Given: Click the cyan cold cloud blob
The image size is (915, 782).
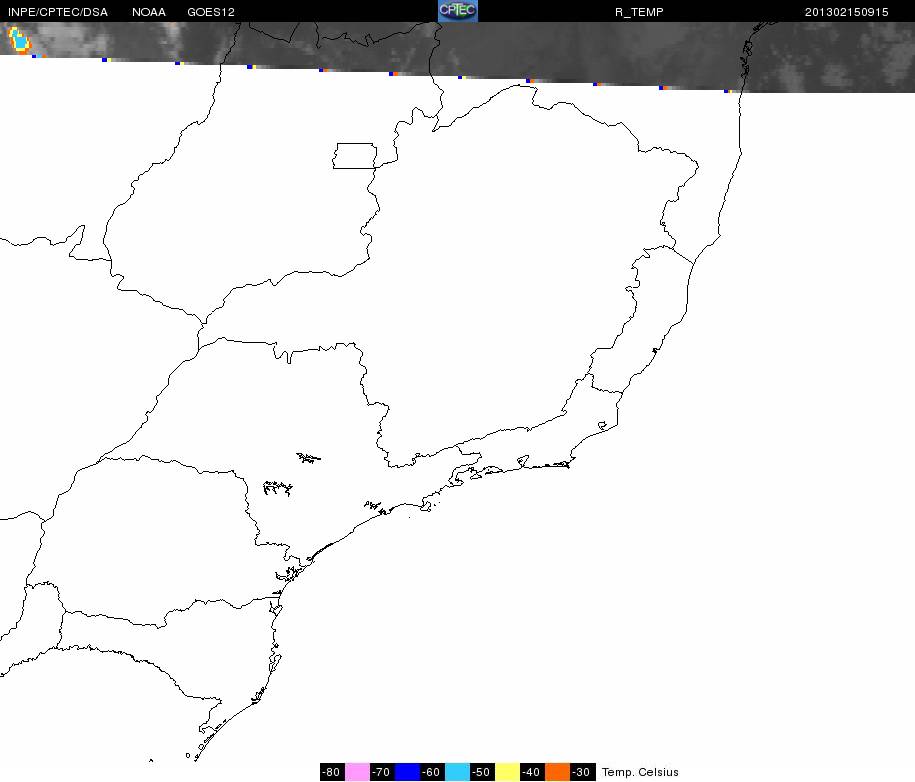Looking at the screenshot, I should (19, 41).
